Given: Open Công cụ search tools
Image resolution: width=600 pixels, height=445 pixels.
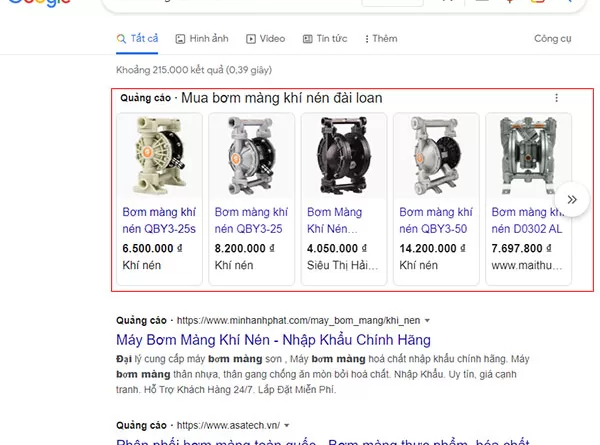Looking at the screenshot, I should 553,39.
